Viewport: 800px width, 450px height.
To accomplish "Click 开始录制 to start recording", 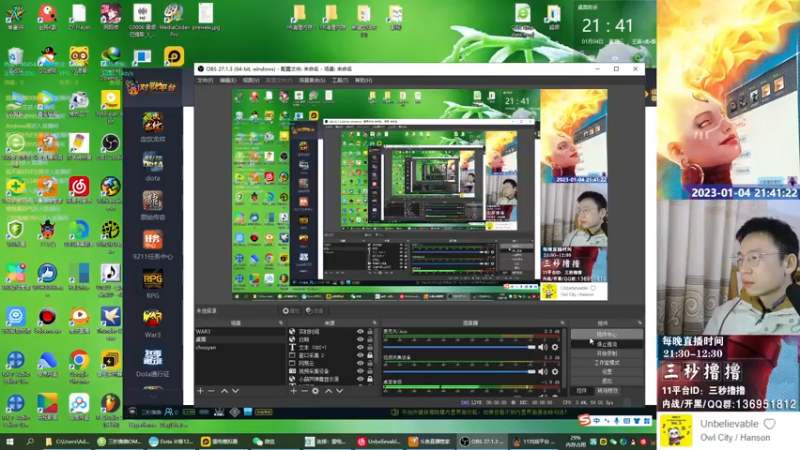I will pyautogui.click(x=607, y=354).
